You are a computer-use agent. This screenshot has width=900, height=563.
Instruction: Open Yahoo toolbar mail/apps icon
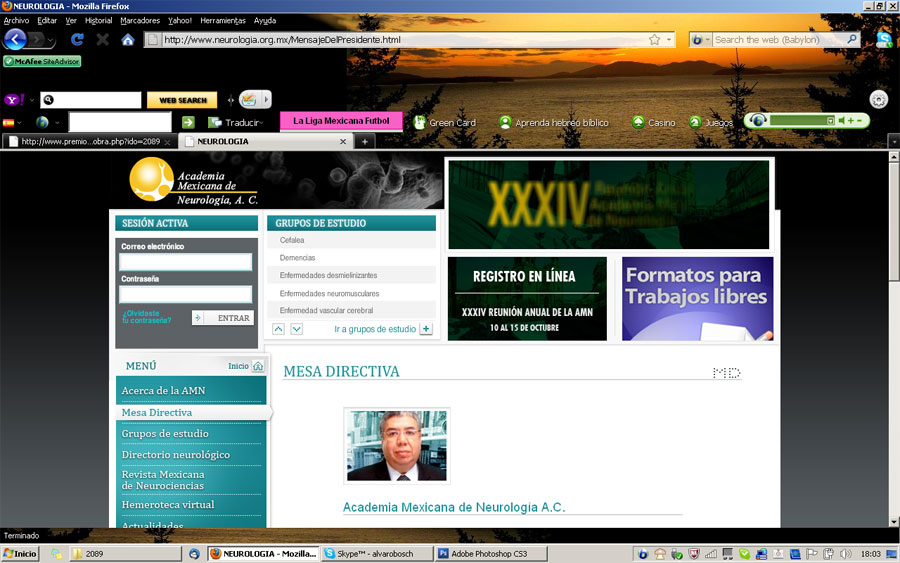point(249,99)
